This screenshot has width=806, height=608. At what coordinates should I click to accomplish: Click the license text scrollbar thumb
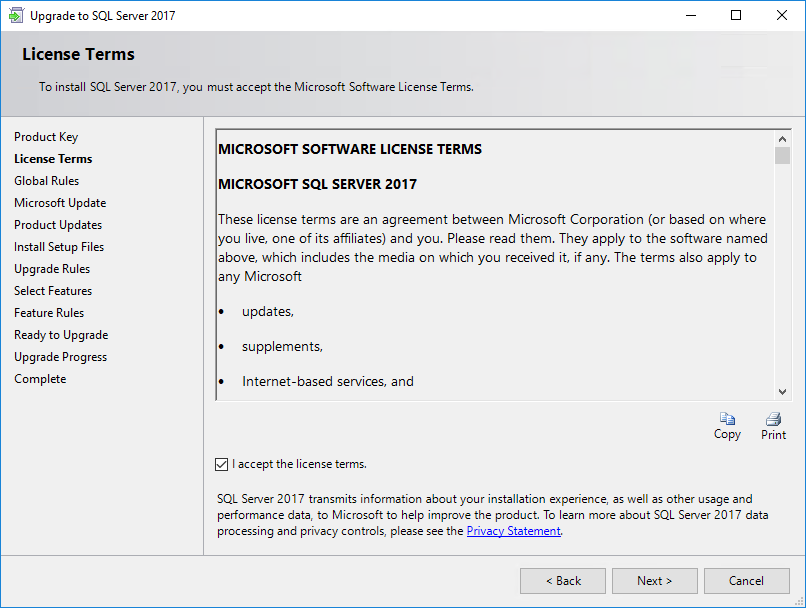782,156
